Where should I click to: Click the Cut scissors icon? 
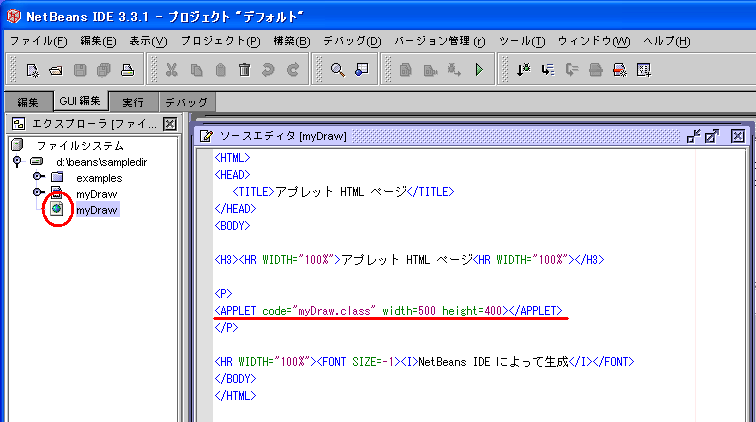[172, 70]
